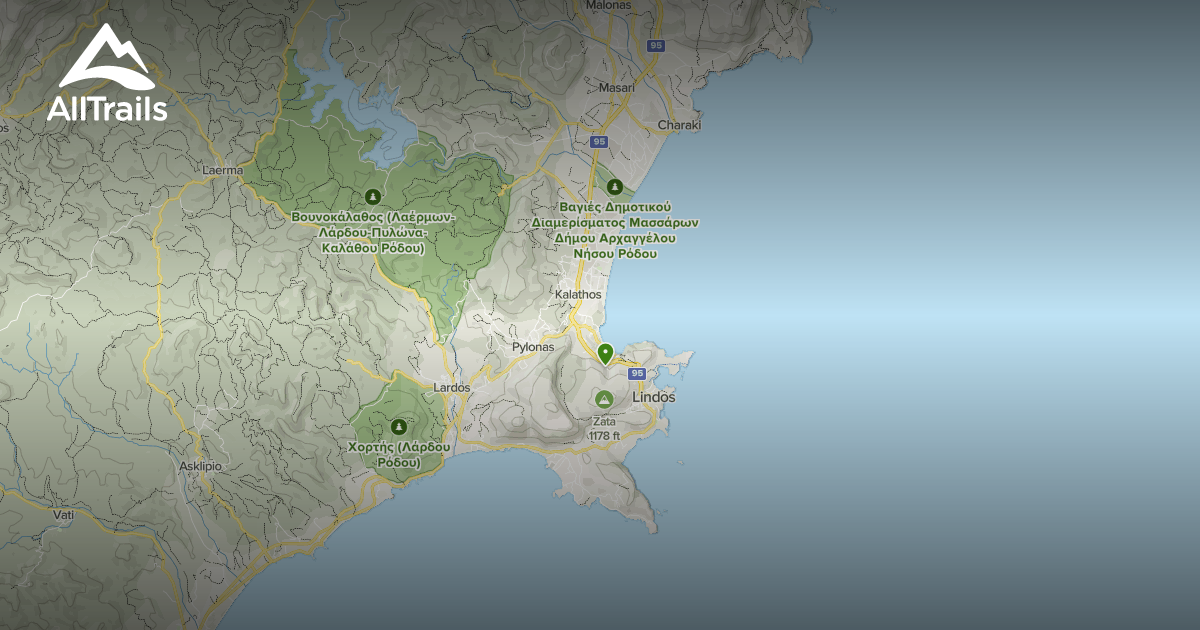
Task: Click the tree icon above Βαγιές Δημοτικού label
Action: (x=615, y=187)
